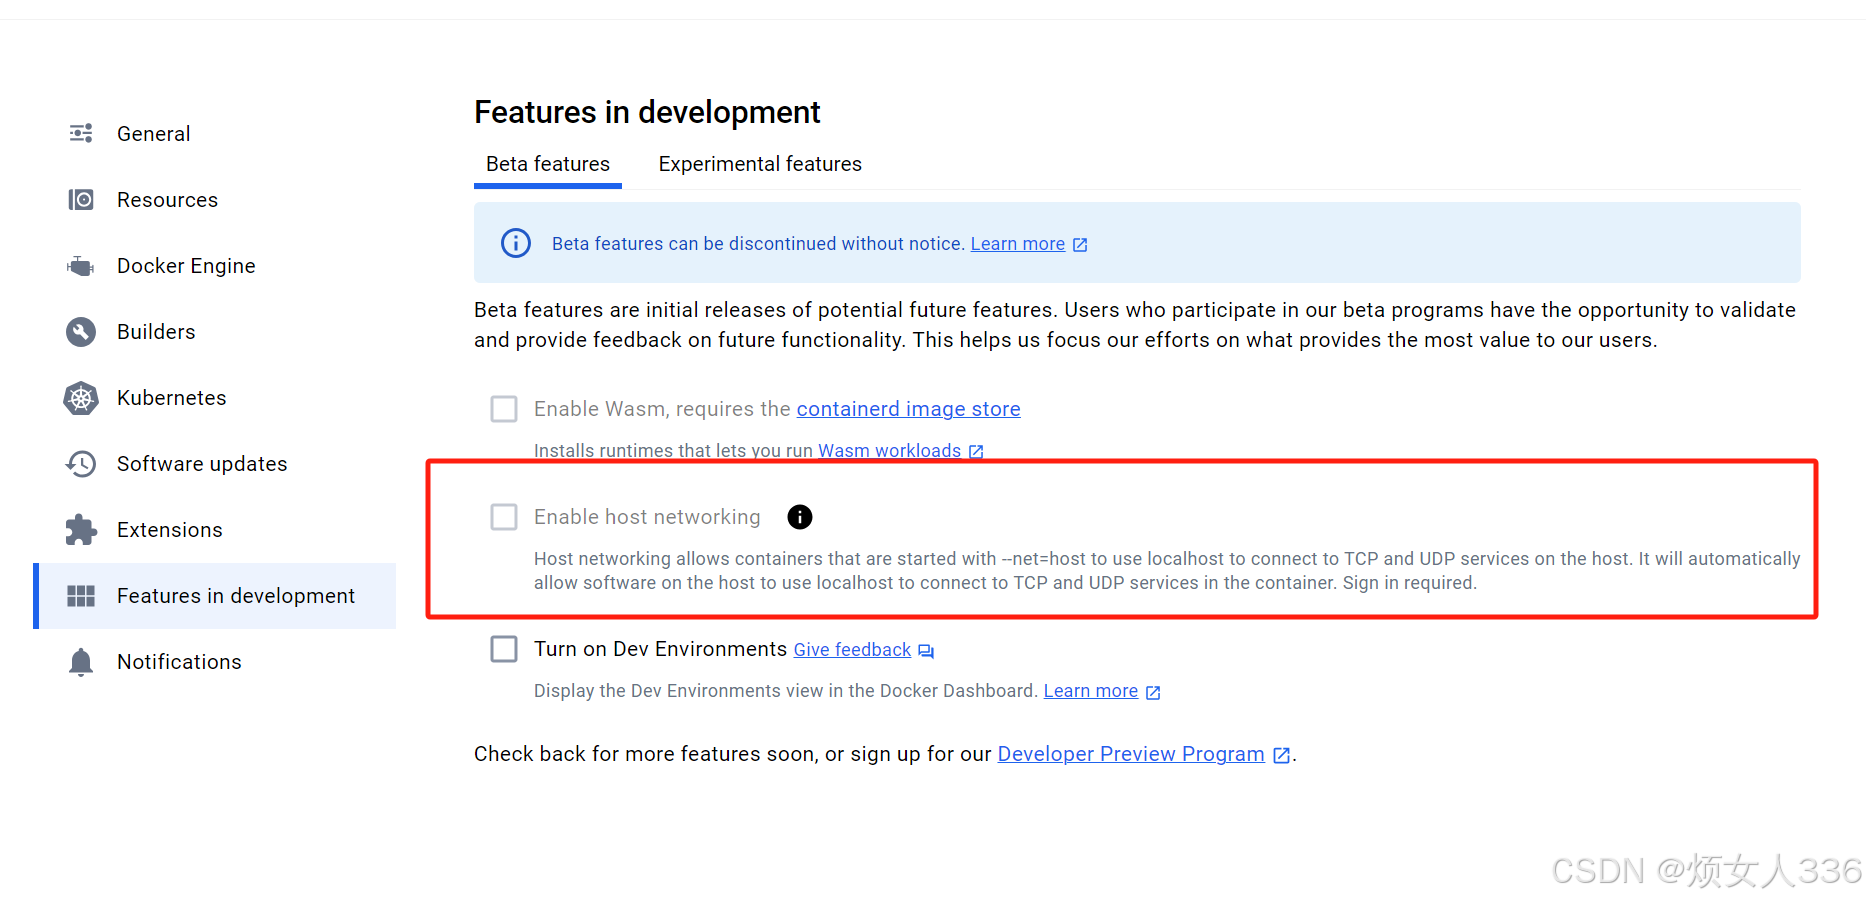Open the General settings icon
Image resolution: width=1866 pixels, height=903 pixels.
click(x=80, y=133)
